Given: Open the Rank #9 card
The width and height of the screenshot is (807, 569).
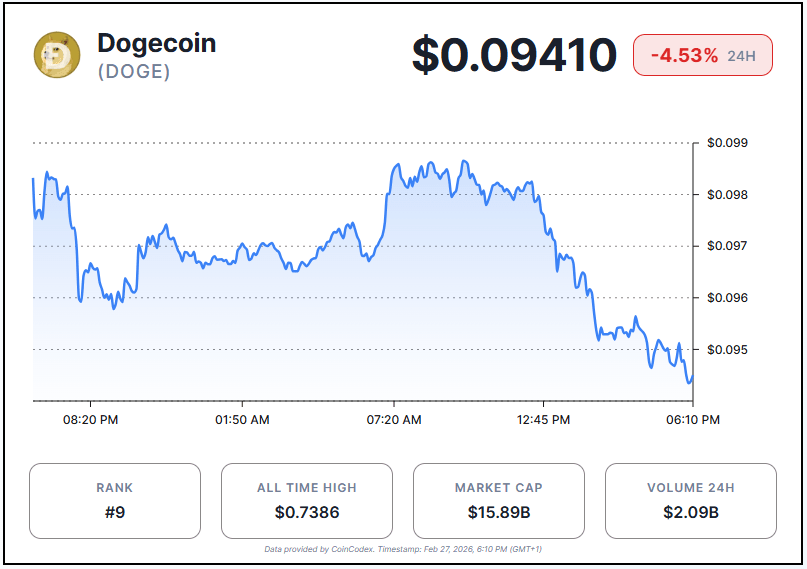Looking at the screenshot, I should pyautogui.click(x=115, y=501).
